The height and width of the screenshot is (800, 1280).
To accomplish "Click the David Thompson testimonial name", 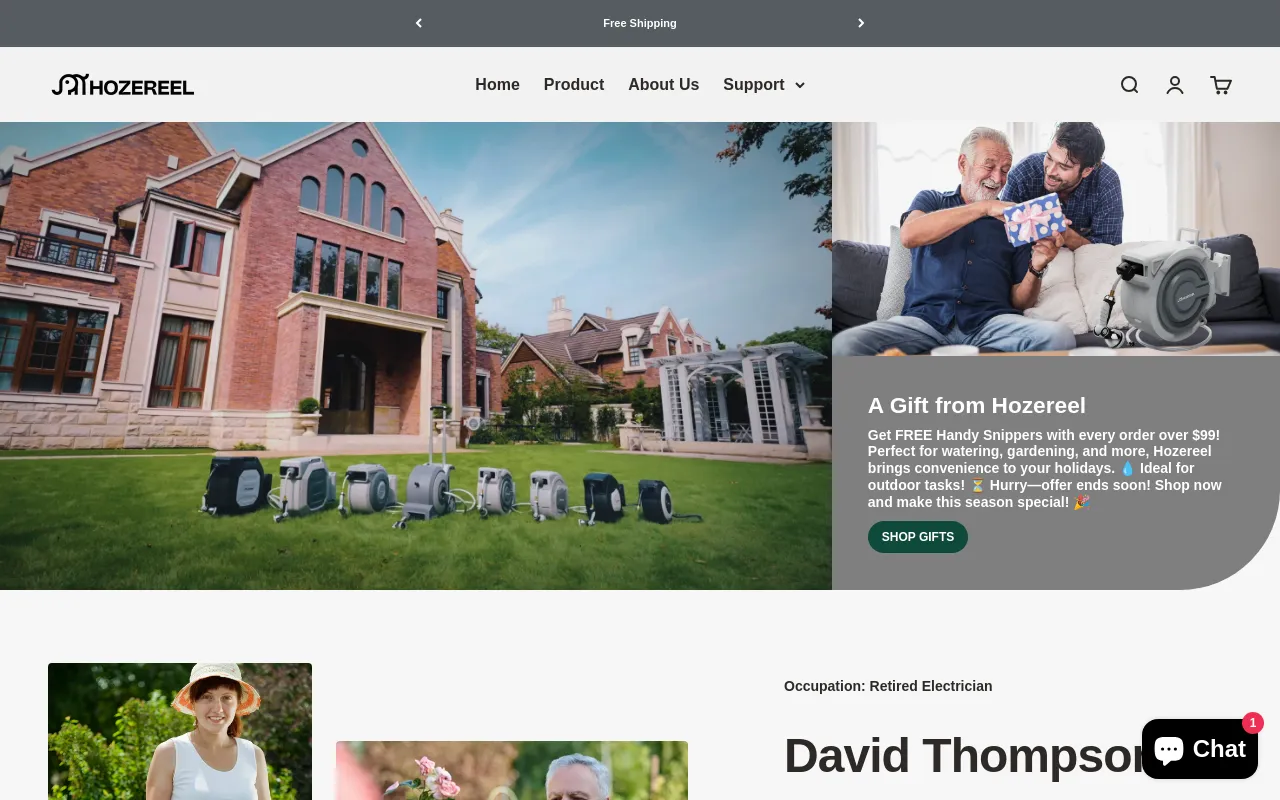I will [x=960, y=756].
